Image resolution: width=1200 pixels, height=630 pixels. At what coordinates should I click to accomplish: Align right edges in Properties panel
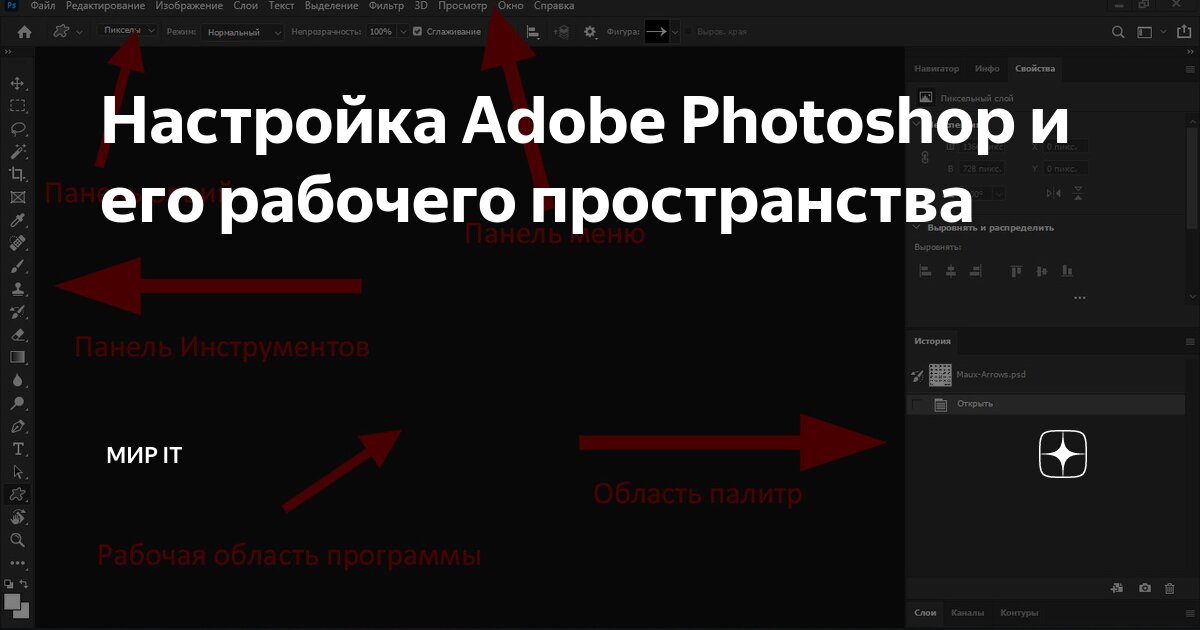[x=976, y=270]
